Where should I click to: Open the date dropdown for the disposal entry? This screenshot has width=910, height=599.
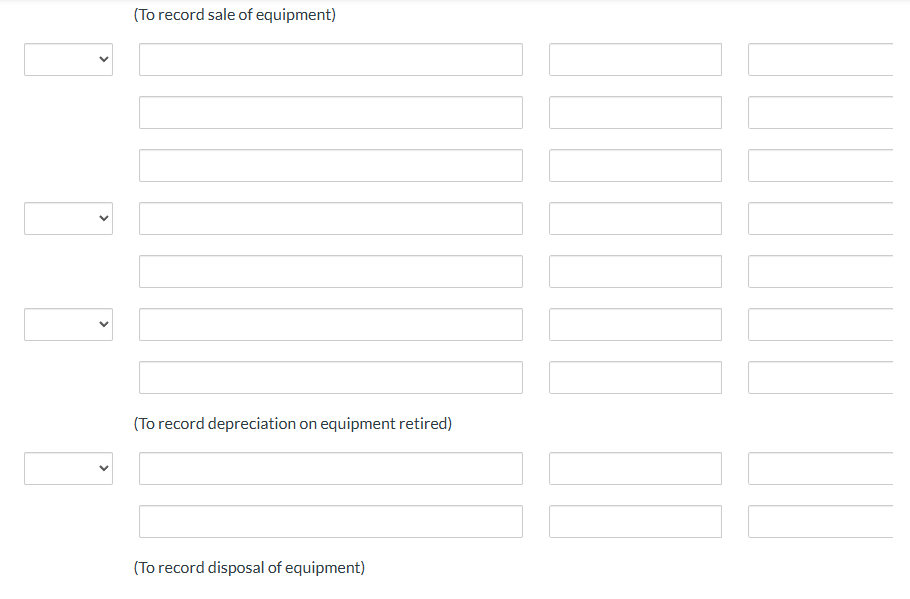[x=68, y=468]
